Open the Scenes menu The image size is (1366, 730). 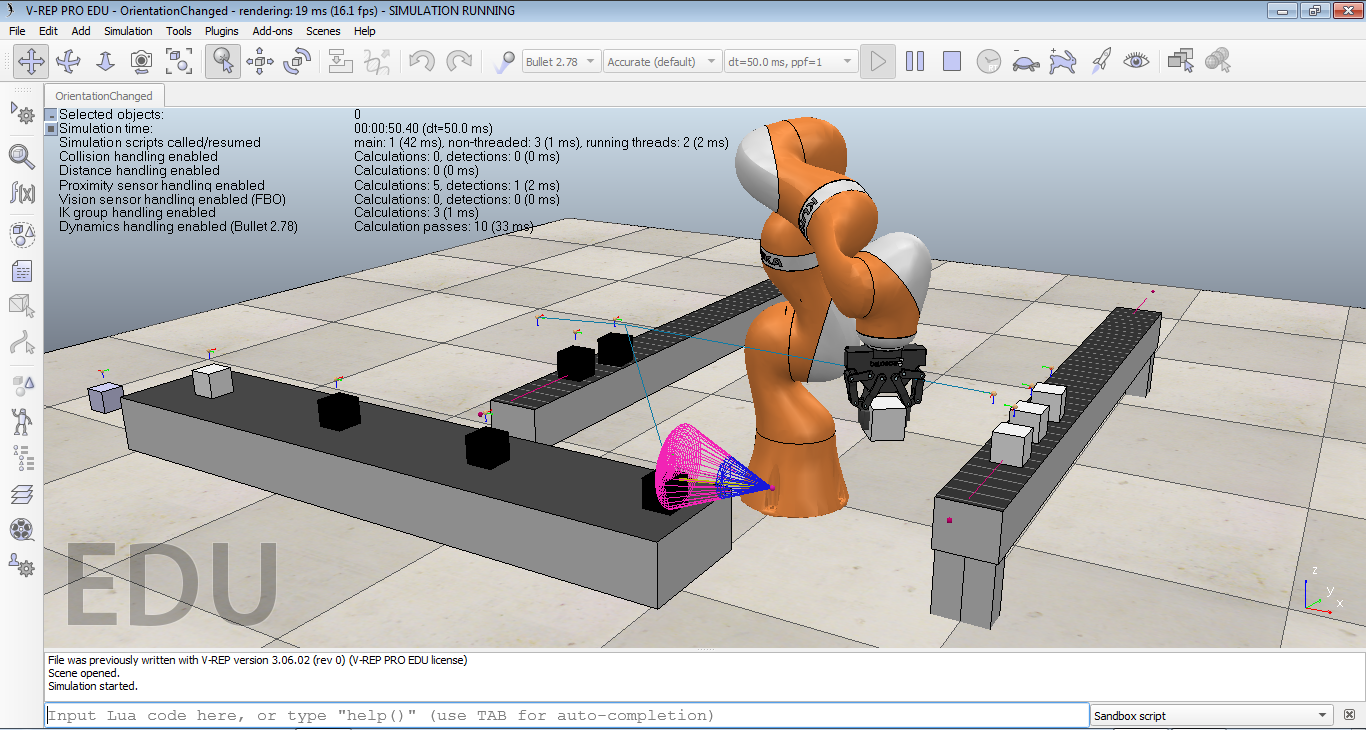tap(323, 31)
